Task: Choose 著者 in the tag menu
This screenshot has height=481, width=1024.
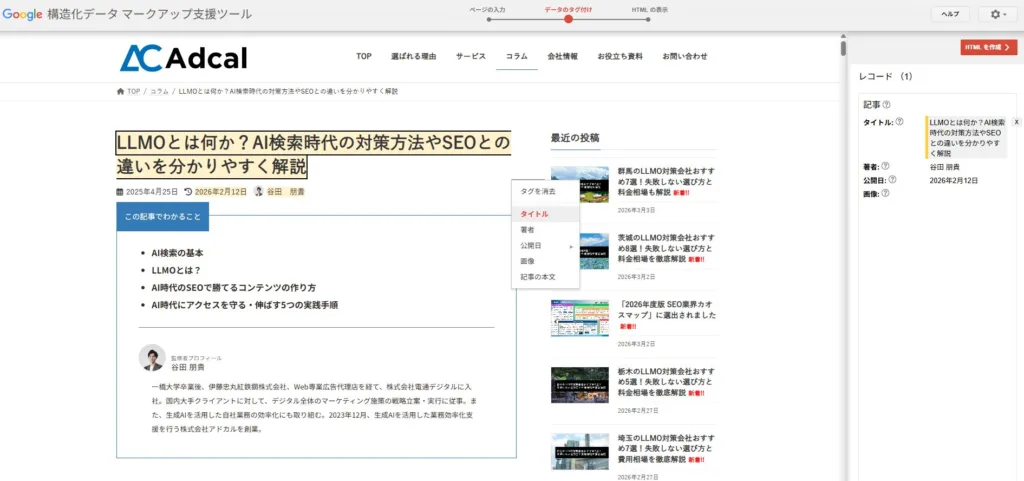Action: pos(528,230)
